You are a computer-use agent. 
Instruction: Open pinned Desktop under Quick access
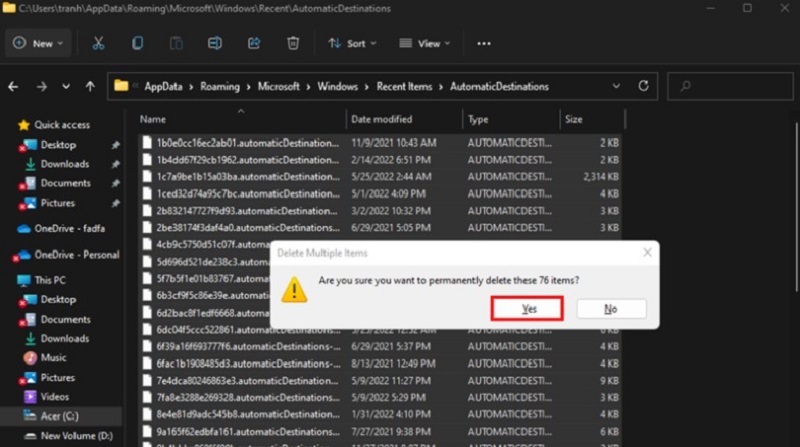click(58, 145)
